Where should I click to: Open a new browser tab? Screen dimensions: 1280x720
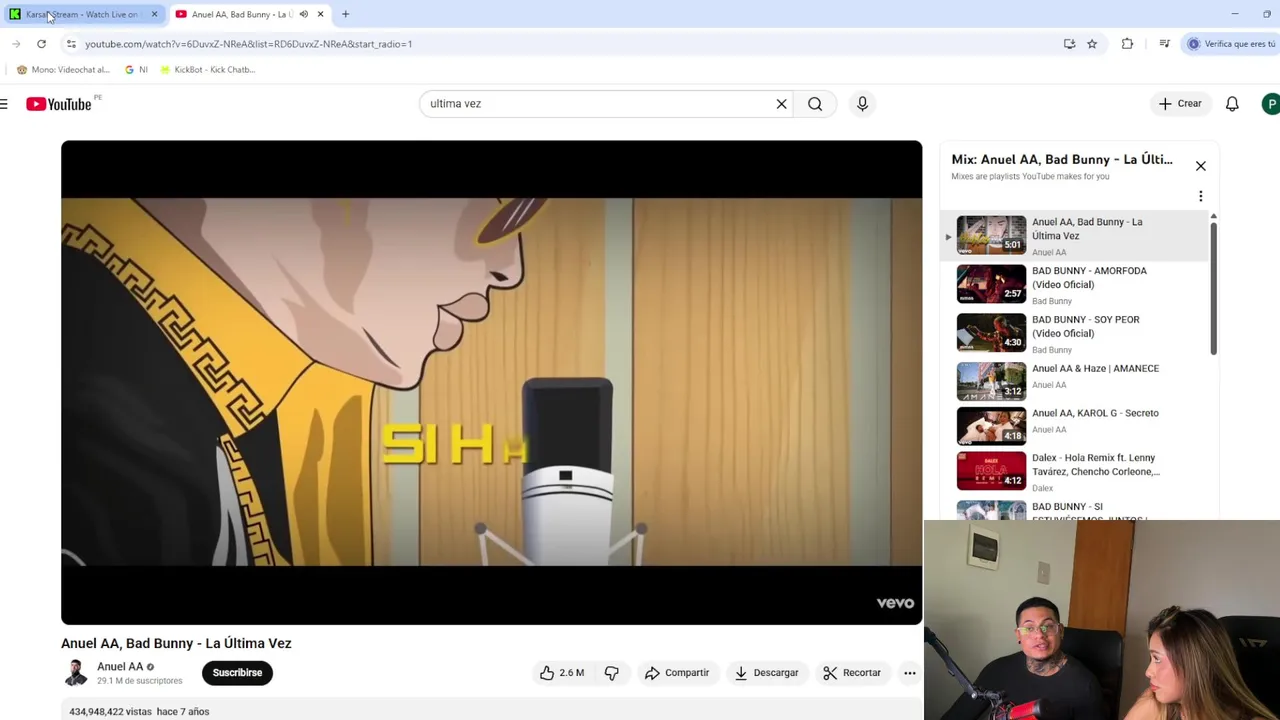(345, 14)
